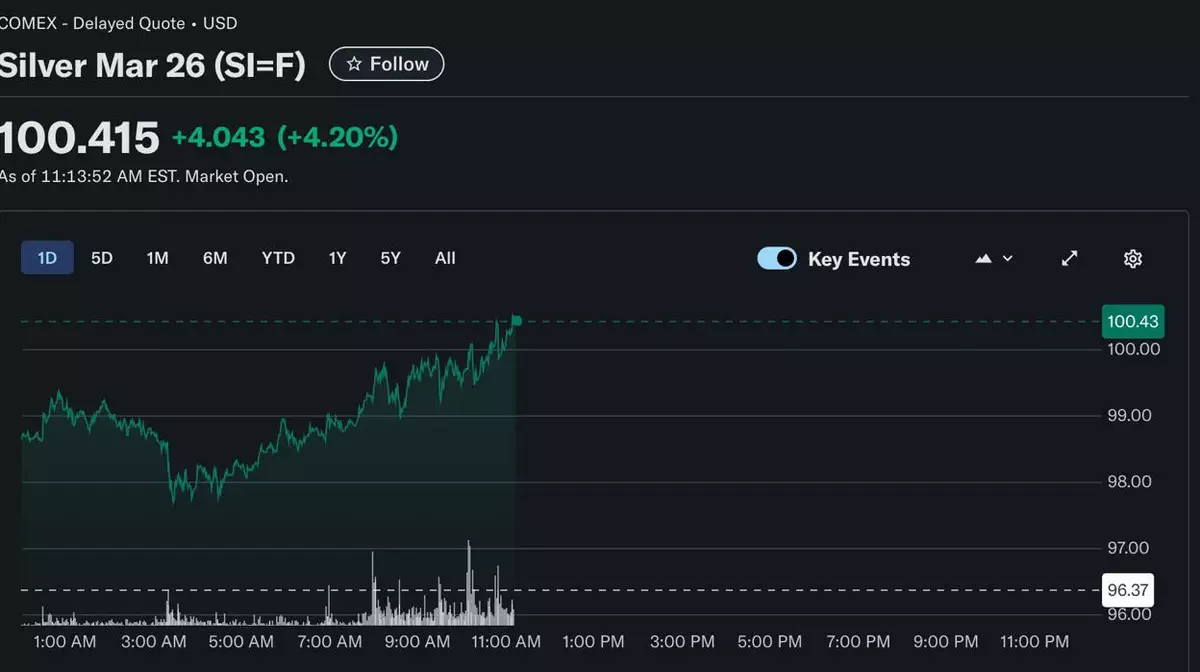This screenshot has width=1200, height=672.
Task: Click the previous close 96.37 label
Action: 1127,590
